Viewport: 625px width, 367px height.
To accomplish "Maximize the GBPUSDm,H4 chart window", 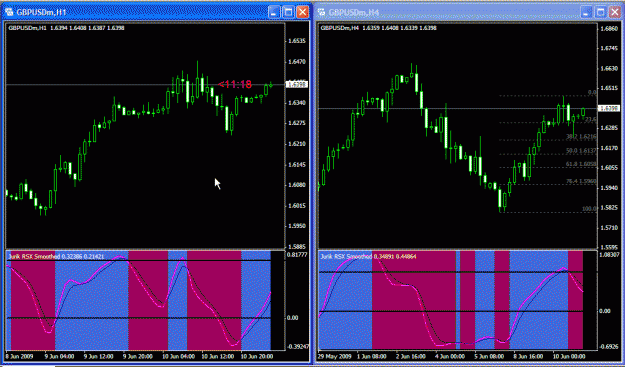I will pyautogui.click(x=601, y=12).
